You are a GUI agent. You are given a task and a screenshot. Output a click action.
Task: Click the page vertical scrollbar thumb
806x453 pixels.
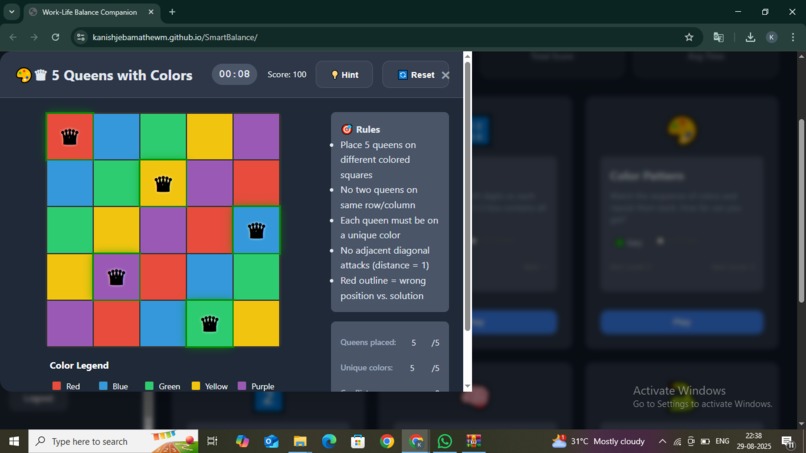[801, 211]
